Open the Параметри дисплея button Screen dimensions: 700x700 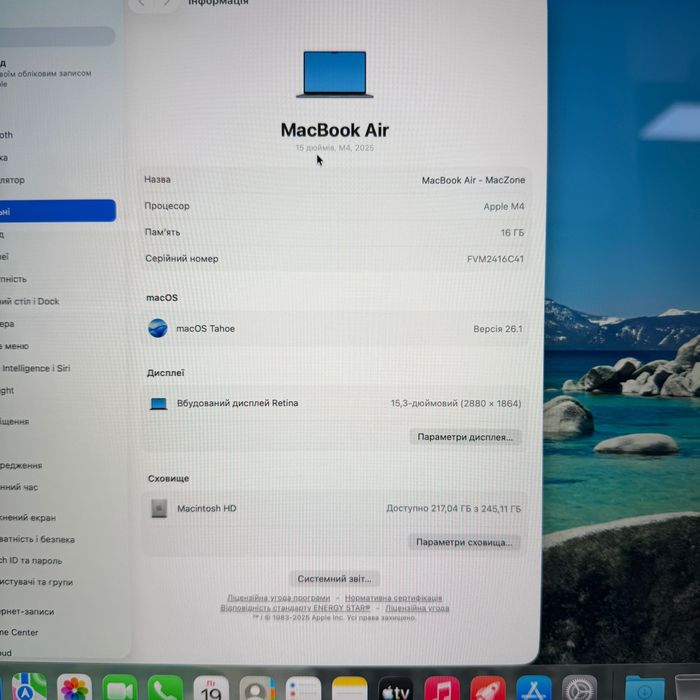pyautogui.click(x=465, y=437)
